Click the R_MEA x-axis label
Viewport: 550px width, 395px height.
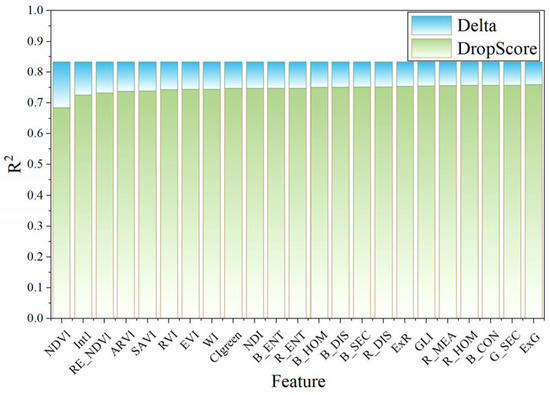click(x=439, y=348)
